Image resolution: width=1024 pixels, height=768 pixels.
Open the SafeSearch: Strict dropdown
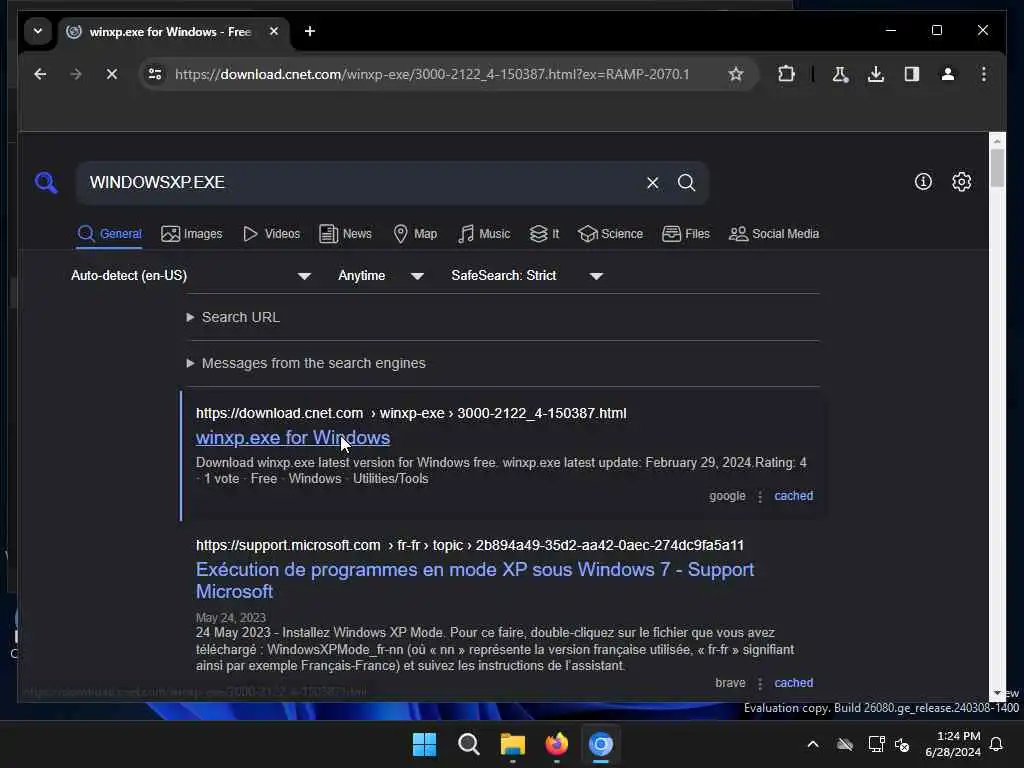[526, 276]
